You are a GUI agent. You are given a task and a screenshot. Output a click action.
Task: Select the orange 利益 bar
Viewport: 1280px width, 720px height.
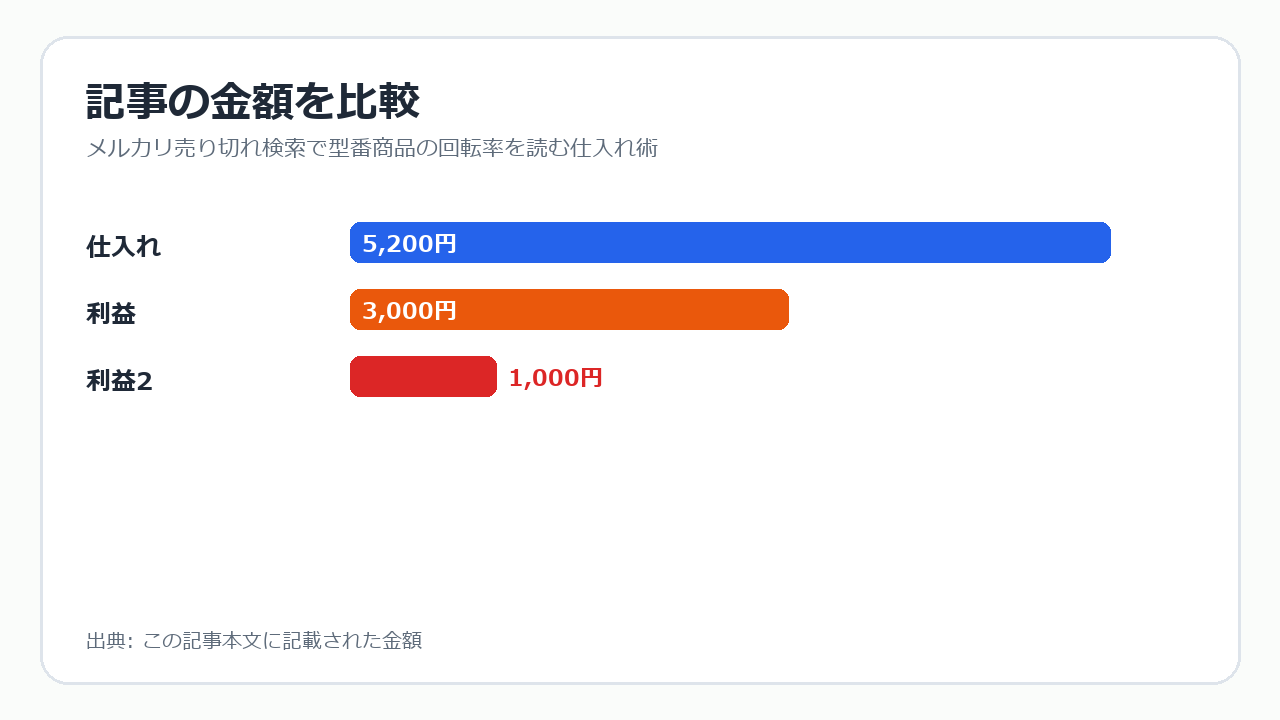569,310
